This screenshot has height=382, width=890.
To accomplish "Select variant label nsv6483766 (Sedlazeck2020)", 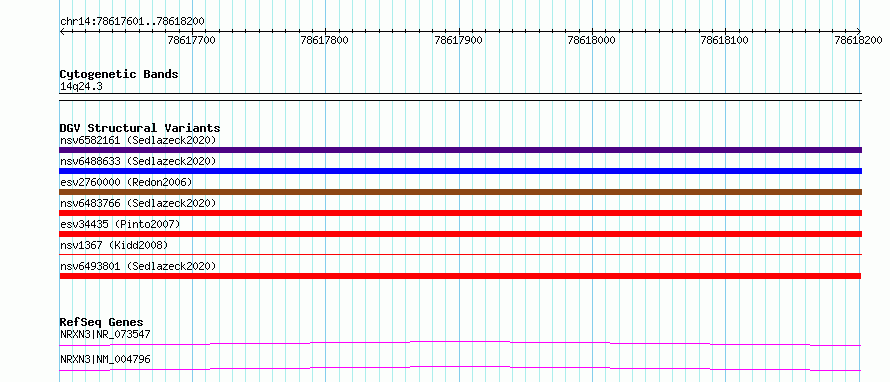I will (138, 203).
